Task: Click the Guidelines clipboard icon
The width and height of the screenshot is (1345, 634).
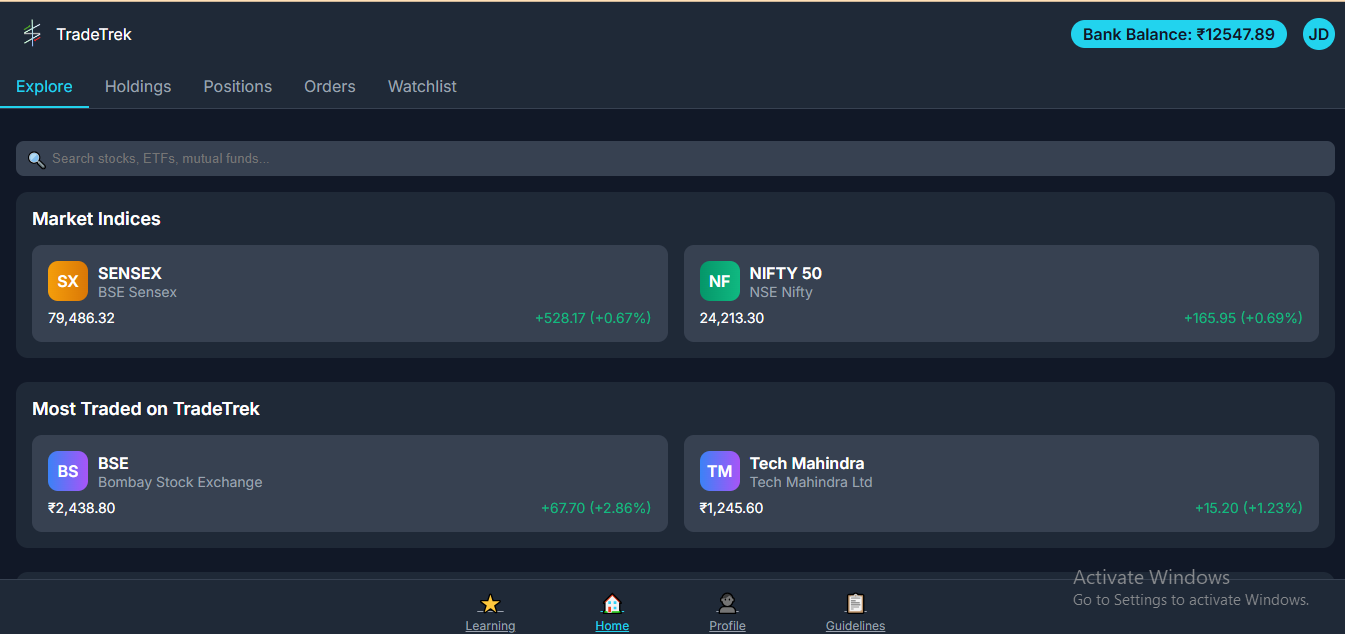Action: point(855,604)
